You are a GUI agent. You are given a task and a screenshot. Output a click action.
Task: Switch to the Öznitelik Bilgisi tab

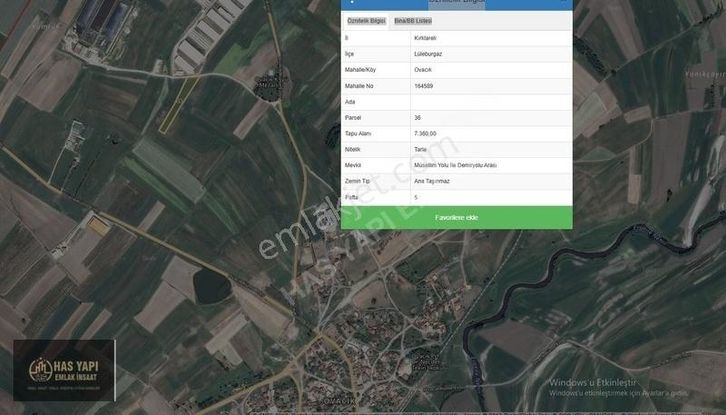(366, 21)
